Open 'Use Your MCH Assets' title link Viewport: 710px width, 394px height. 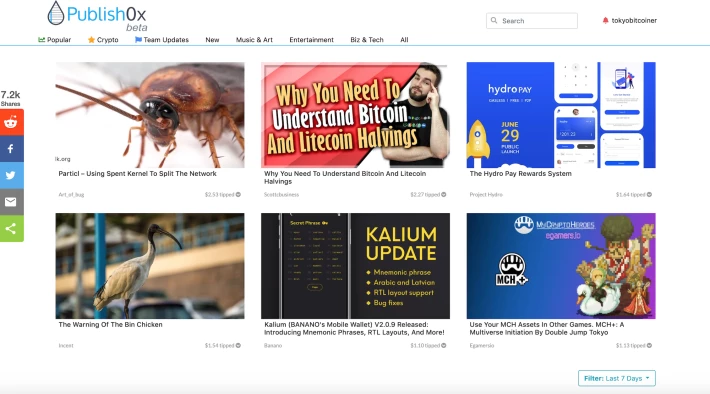[x=547, y=328]
